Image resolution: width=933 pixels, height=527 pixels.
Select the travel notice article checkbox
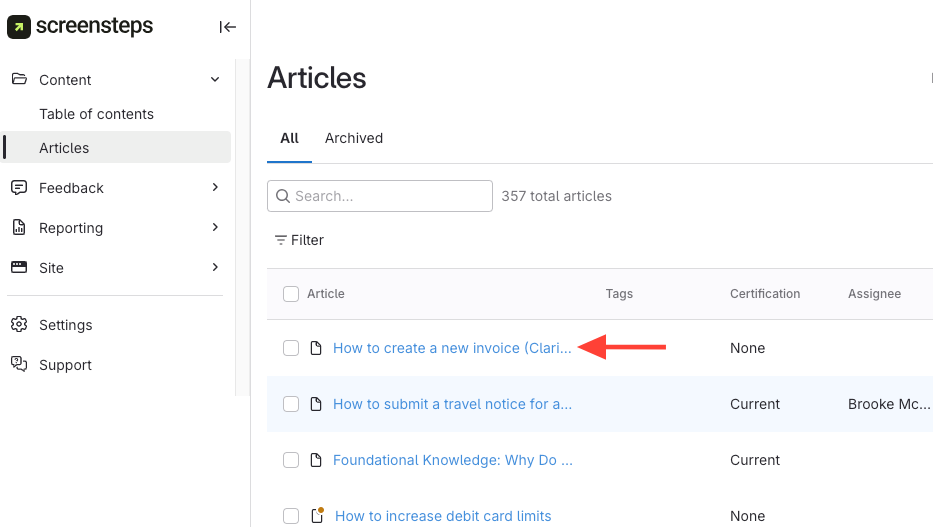pos(291,404)
